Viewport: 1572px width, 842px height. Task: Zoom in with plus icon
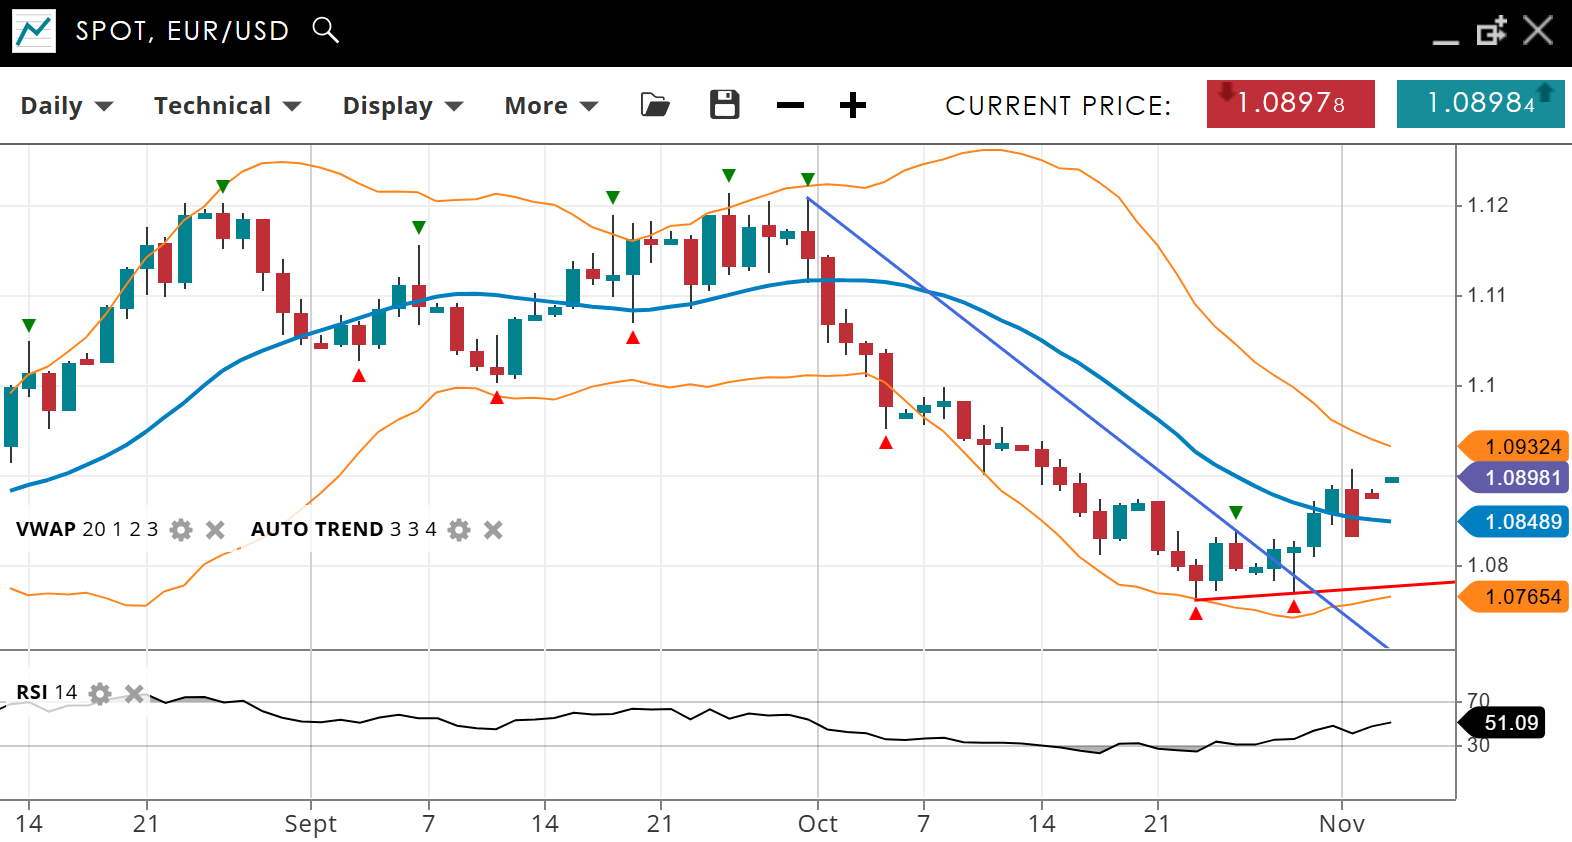coord(852,105)
